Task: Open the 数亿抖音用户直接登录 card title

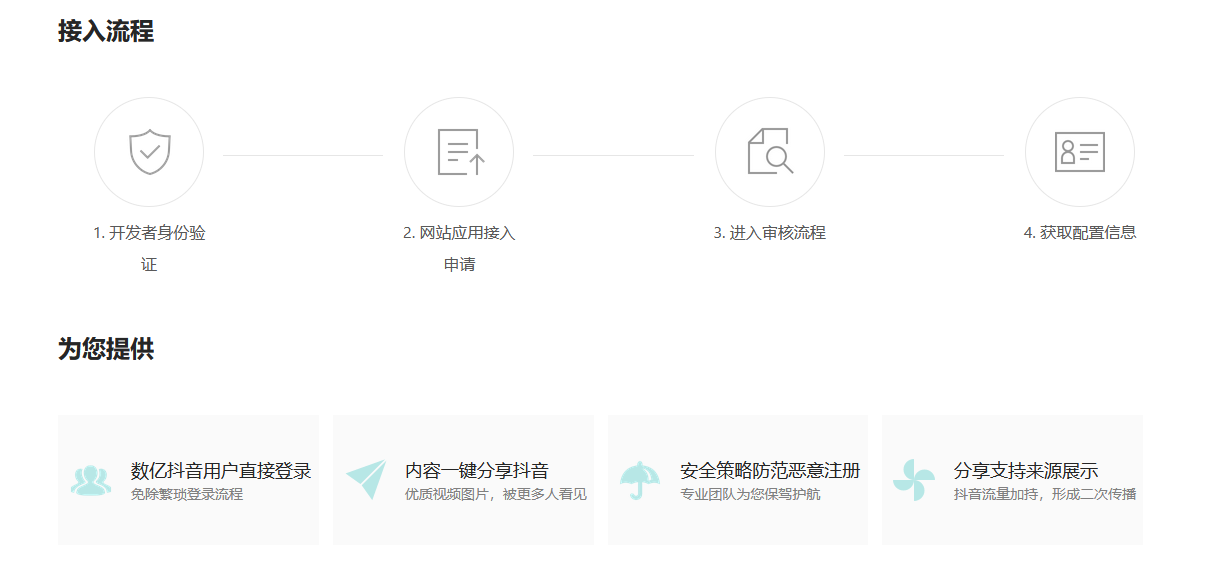Action: click(221, 471)
